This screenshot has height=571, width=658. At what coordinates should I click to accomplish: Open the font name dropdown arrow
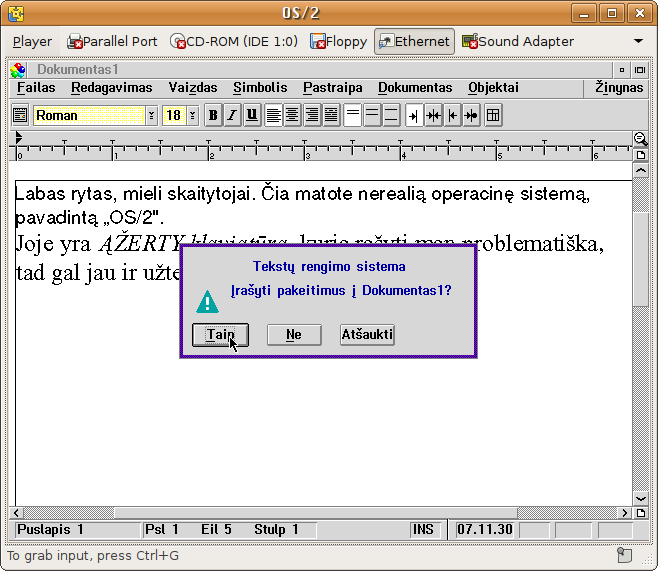(151, 115)
